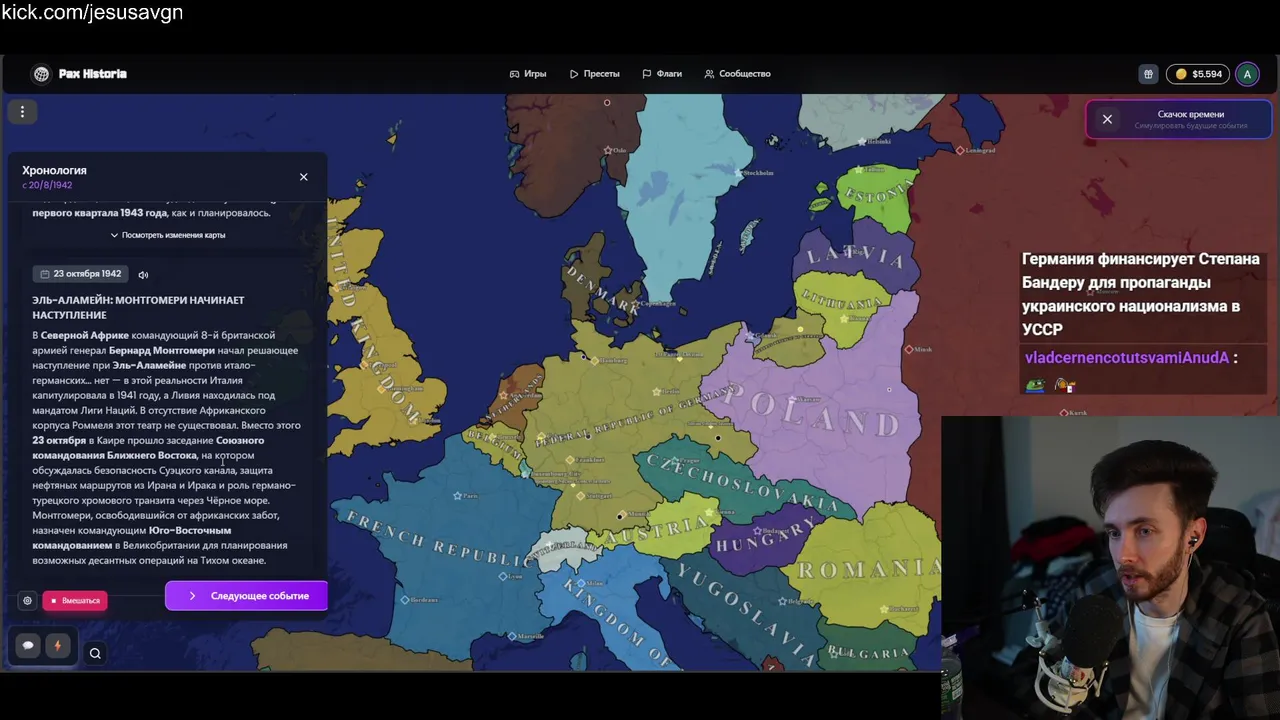The image size is (1280, 720).
Task: Open the three-dot menu above the chronology panel
Action: (x=22, y=112)
